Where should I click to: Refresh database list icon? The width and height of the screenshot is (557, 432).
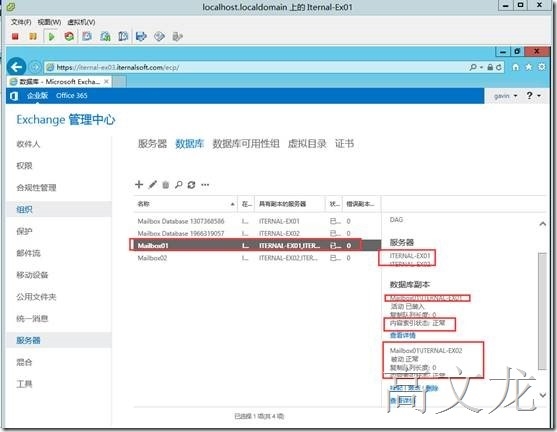click(x=191, y=185)
